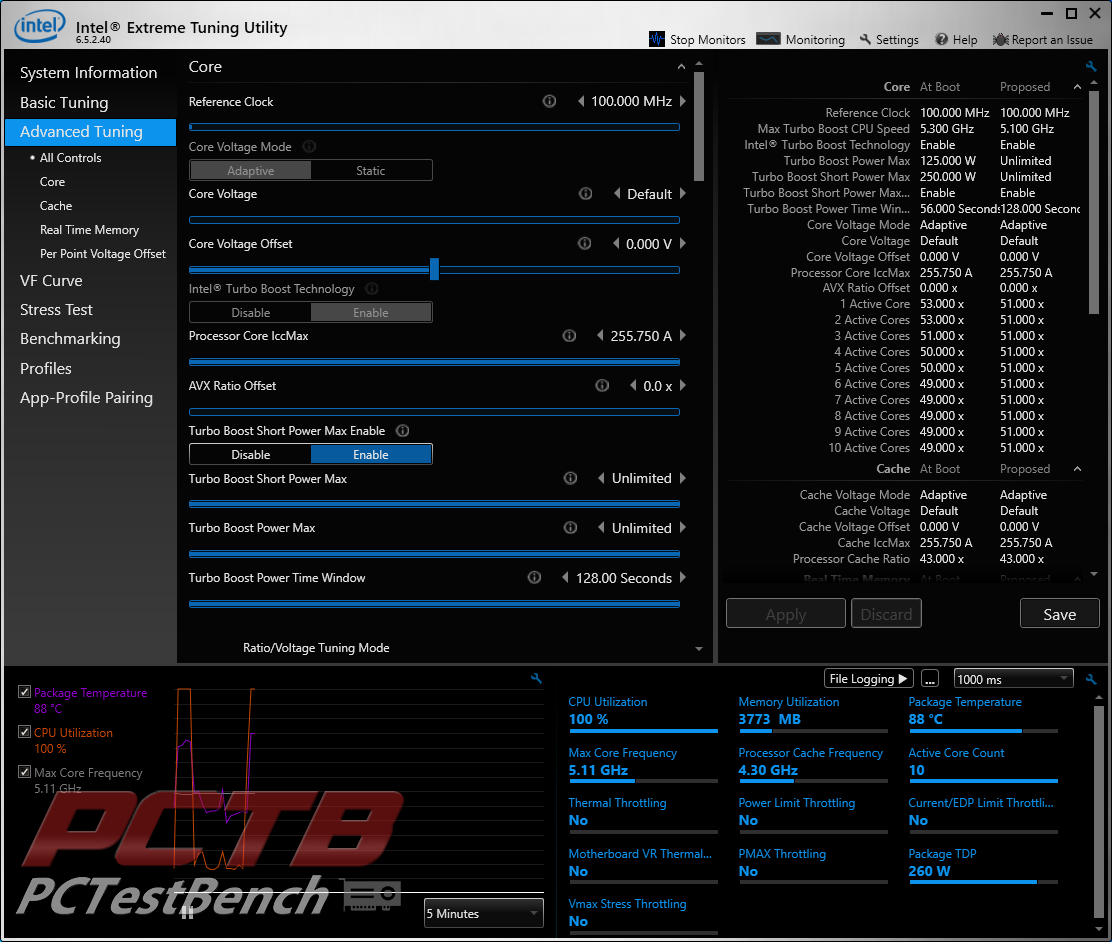Collapse Cache group in proposed panel
1112x942 pixels.
[x=1077, y=469]
